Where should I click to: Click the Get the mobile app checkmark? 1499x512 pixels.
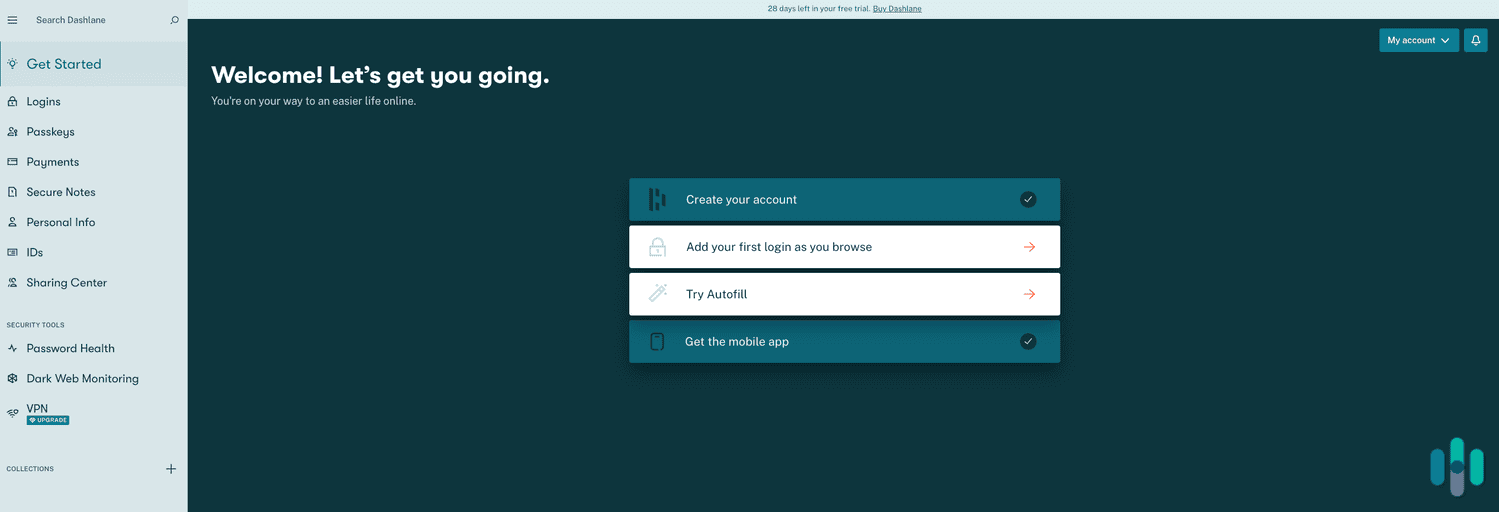coord(1028,342)
